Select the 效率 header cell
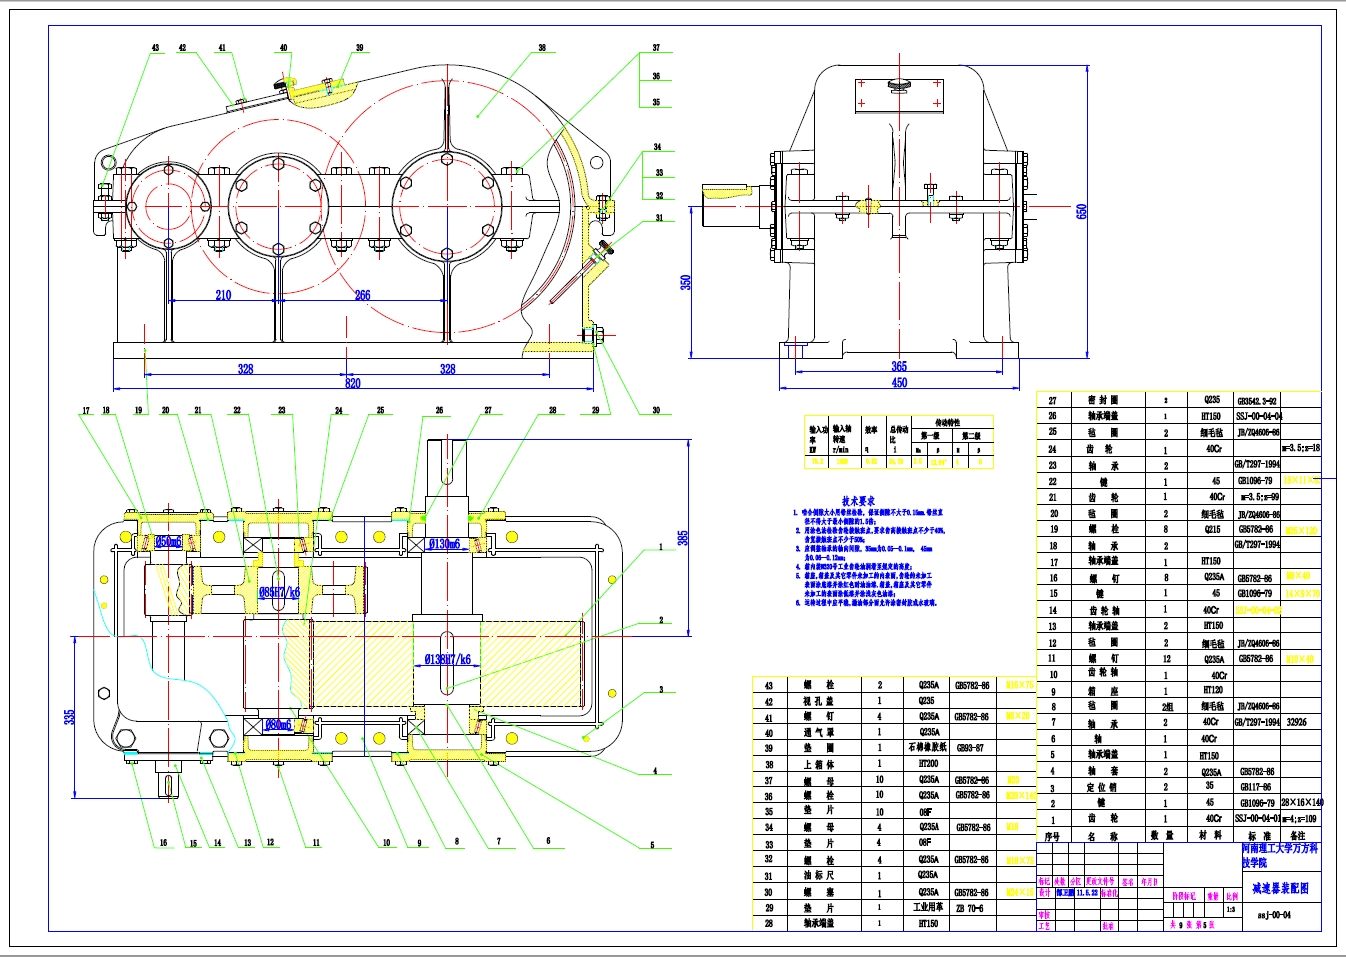Image resolution: width=1346 pixels, height=957 pixels. [871, 430]
